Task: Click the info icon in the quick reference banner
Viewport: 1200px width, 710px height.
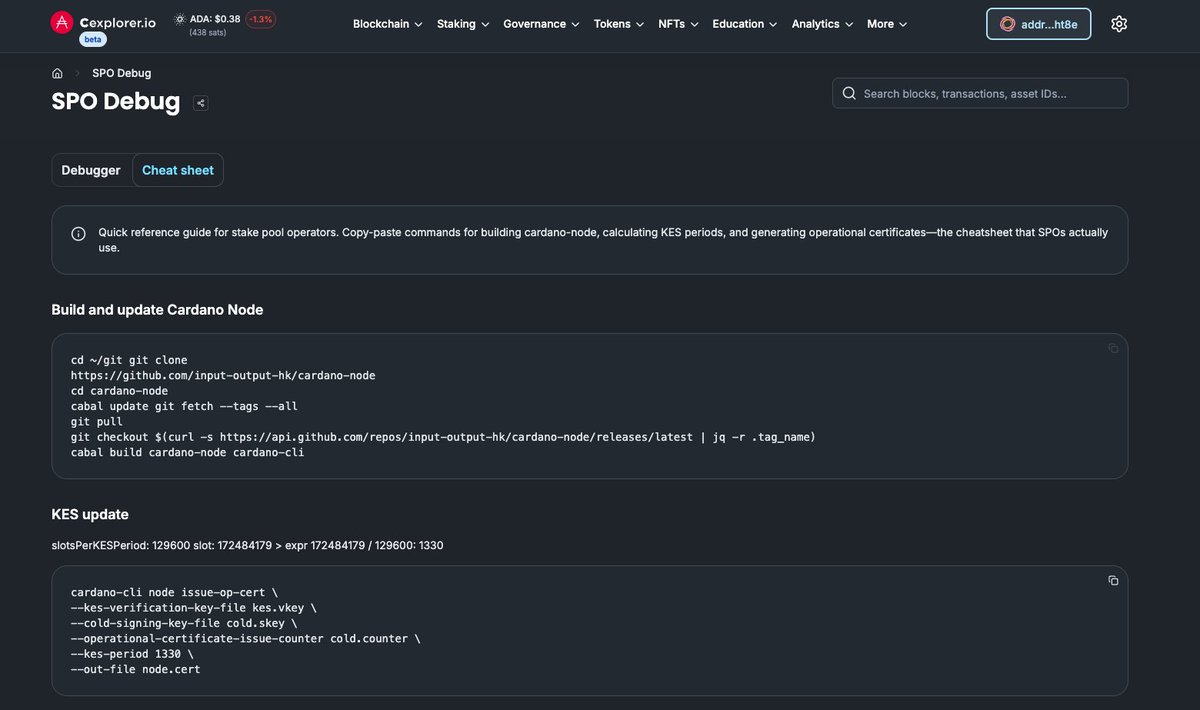Action: tap(78, 232)
